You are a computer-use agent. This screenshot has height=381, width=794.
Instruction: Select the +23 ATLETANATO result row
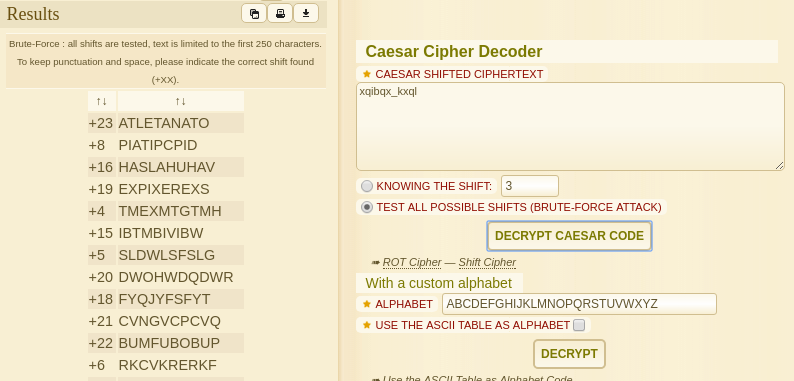(166, 123)
